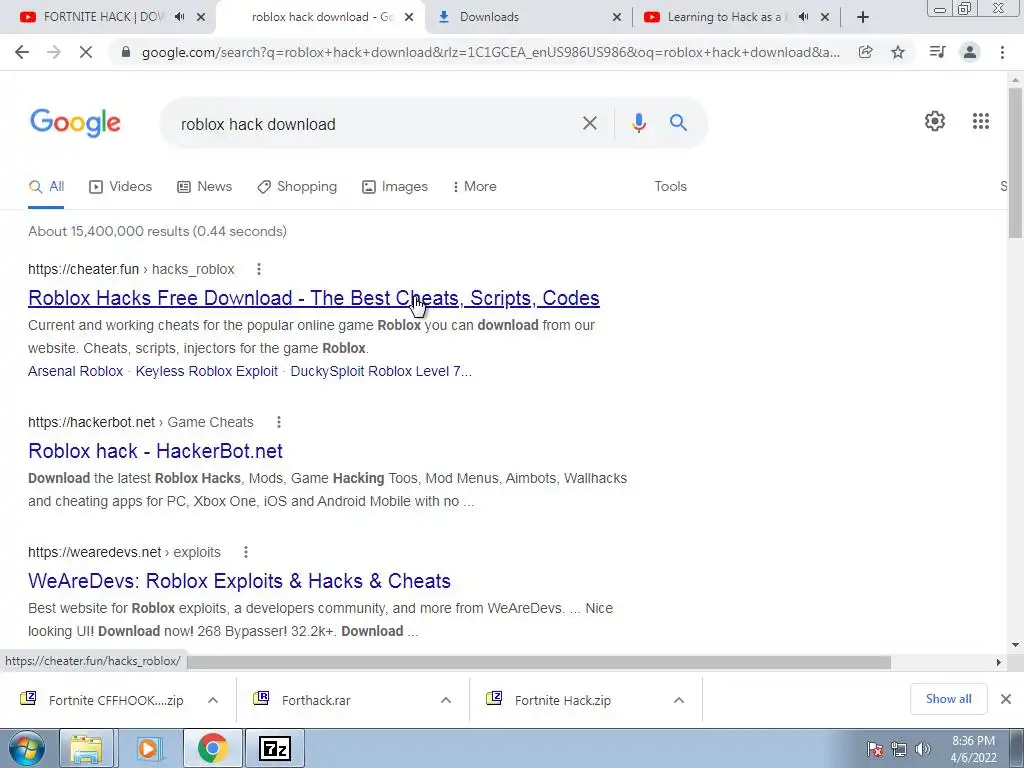1024x768 pixels.
Task: Open the Arsenal Roblox sitelink
Action: click(75, 371)
